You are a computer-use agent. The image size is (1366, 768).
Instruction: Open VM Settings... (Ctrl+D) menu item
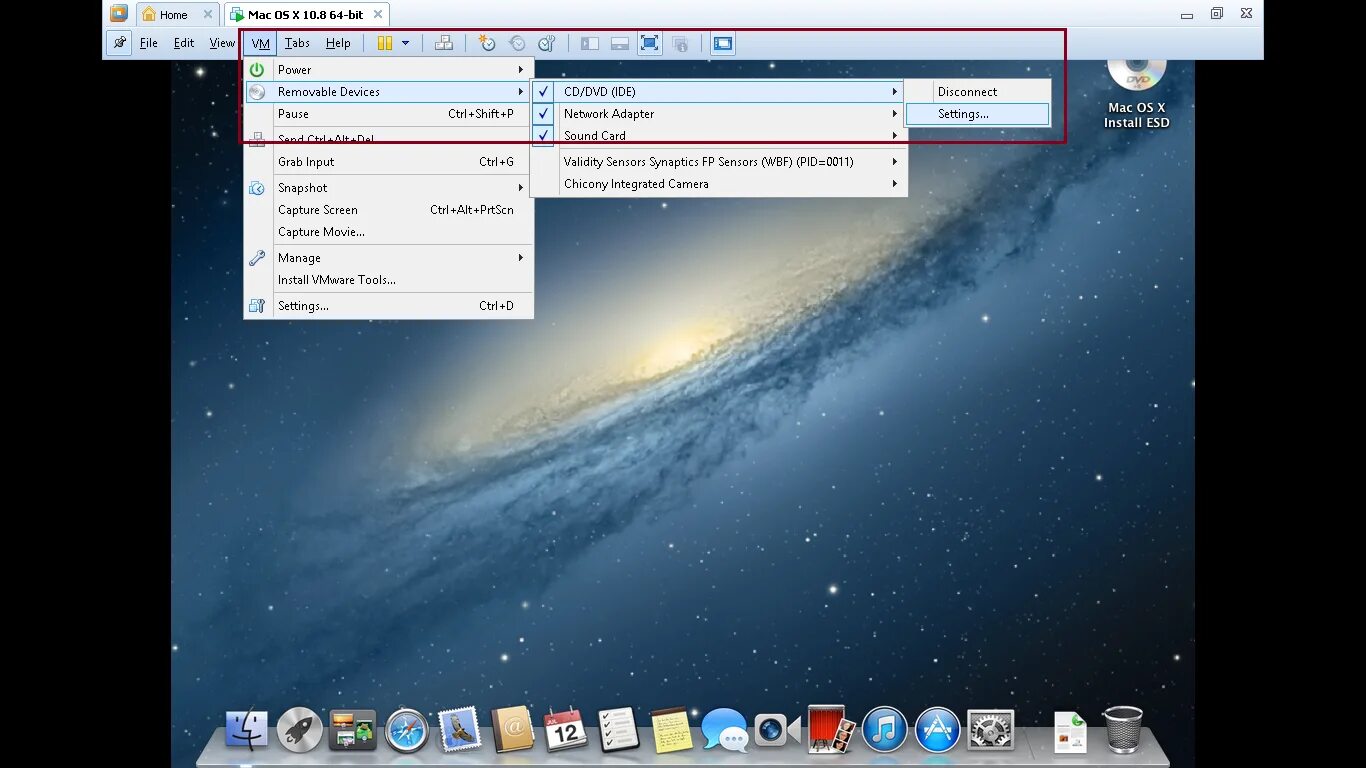[x=389, y=306]
